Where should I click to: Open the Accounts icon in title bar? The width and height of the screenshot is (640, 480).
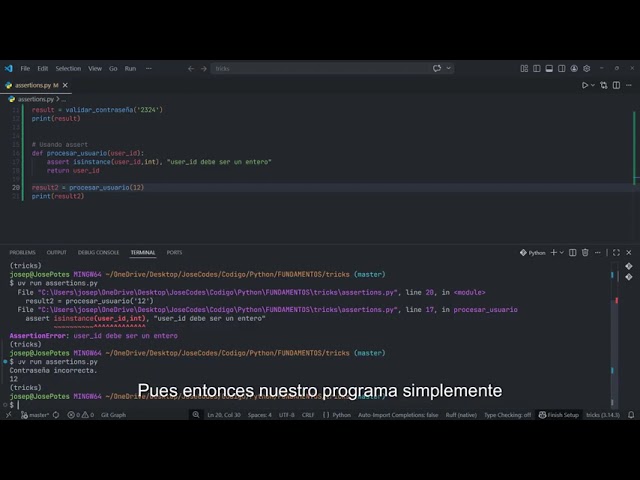click(x=574, y=68)
